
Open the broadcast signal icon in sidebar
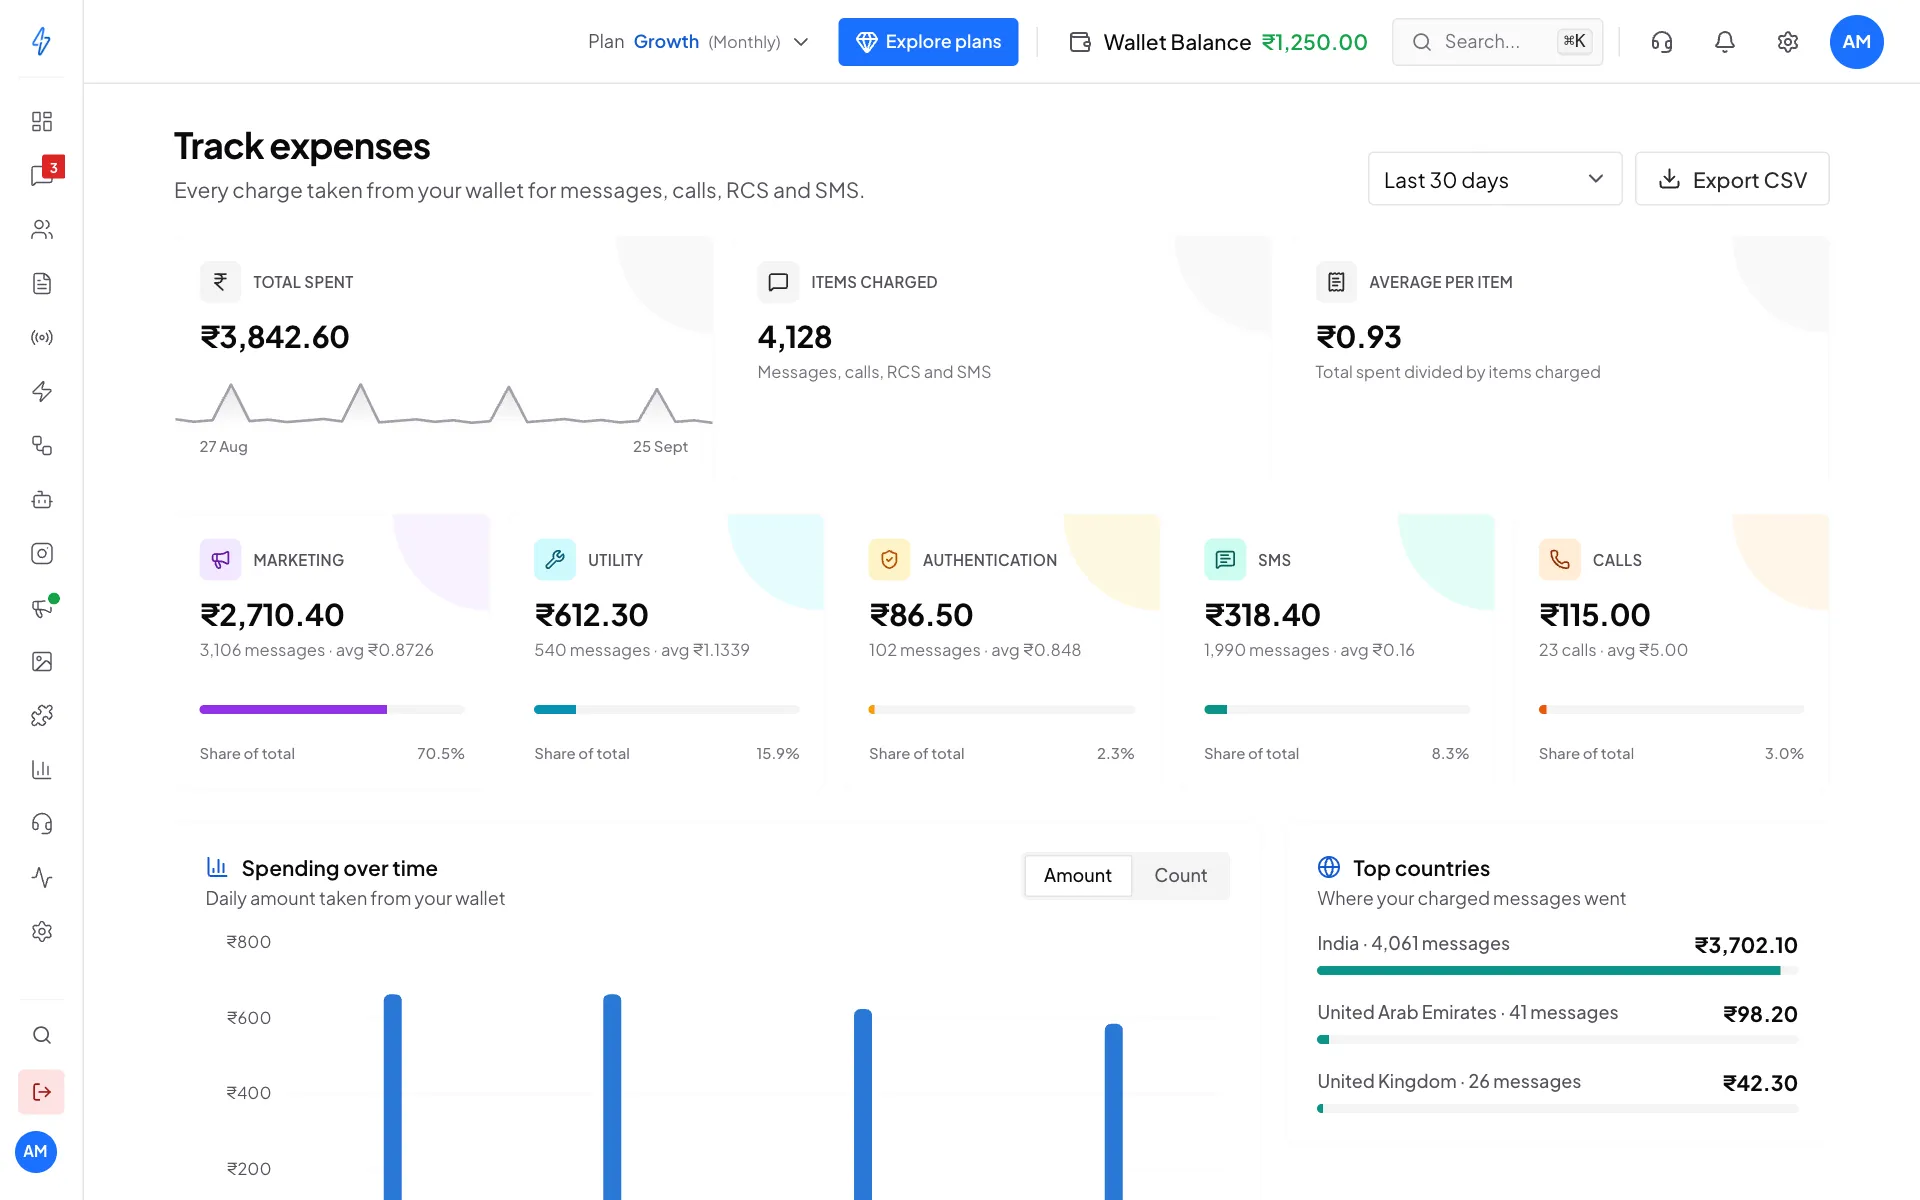[41, 337]
